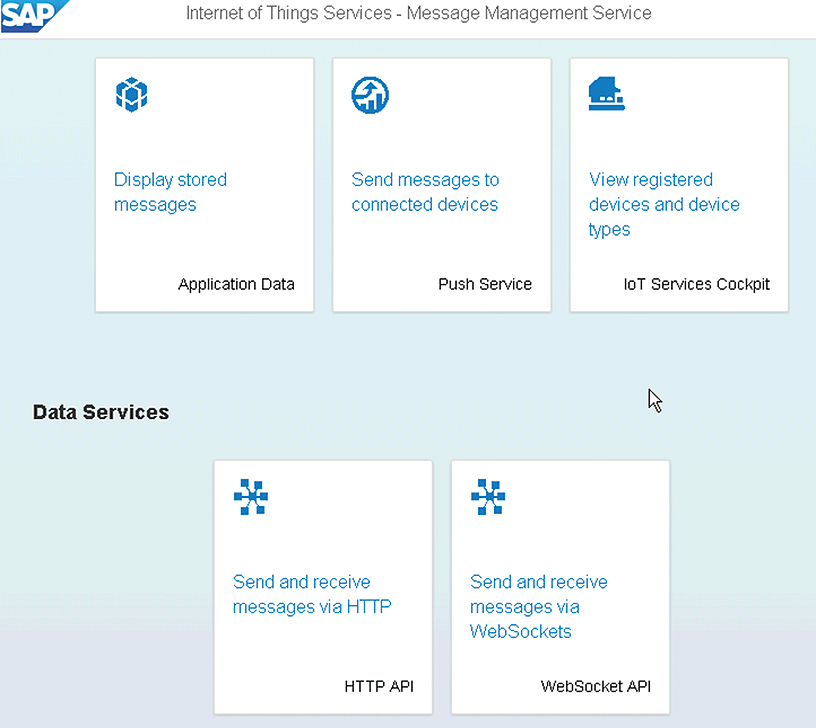Open 'Send and receive messages via HTTP'
816x728 pixels.
[x=312, y=594]
